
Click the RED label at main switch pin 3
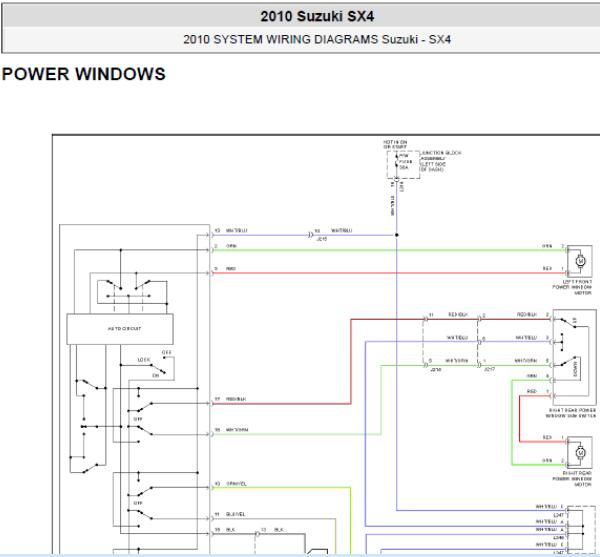click(x=231, y=269)
